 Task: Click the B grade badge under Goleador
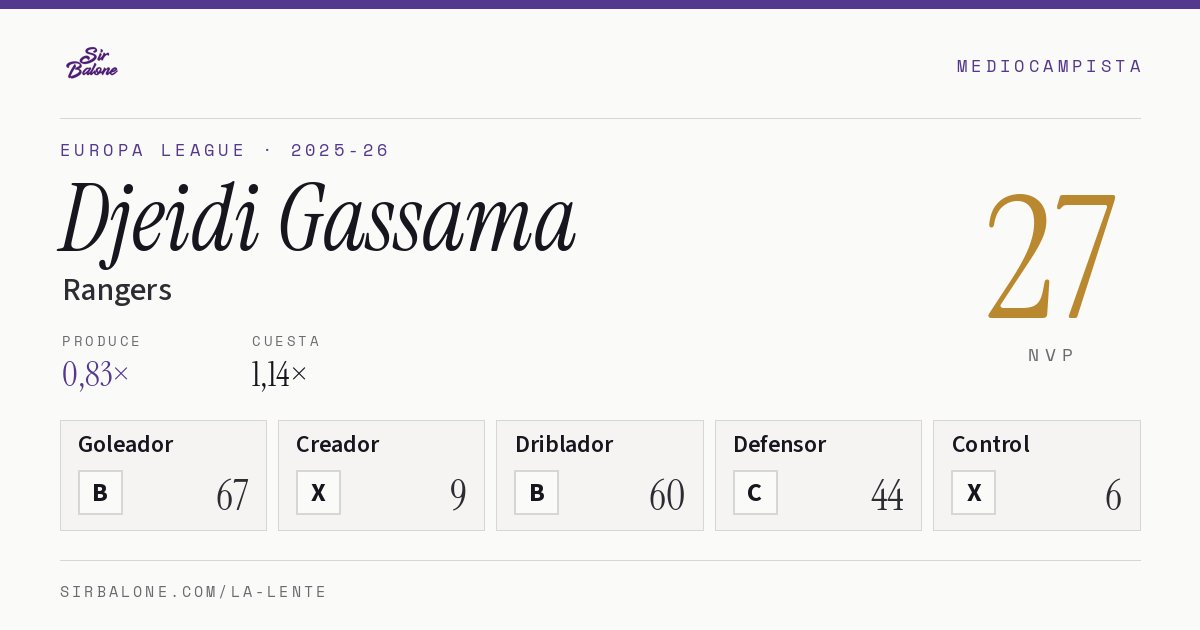pos(100,493)
